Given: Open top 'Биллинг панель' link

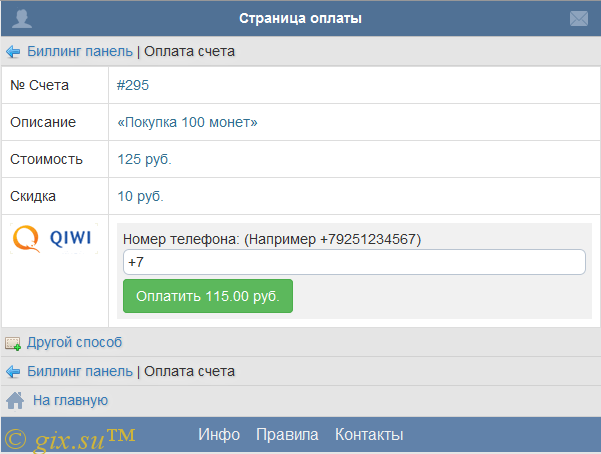Looking at the screenshot, I should pos(80,51).
